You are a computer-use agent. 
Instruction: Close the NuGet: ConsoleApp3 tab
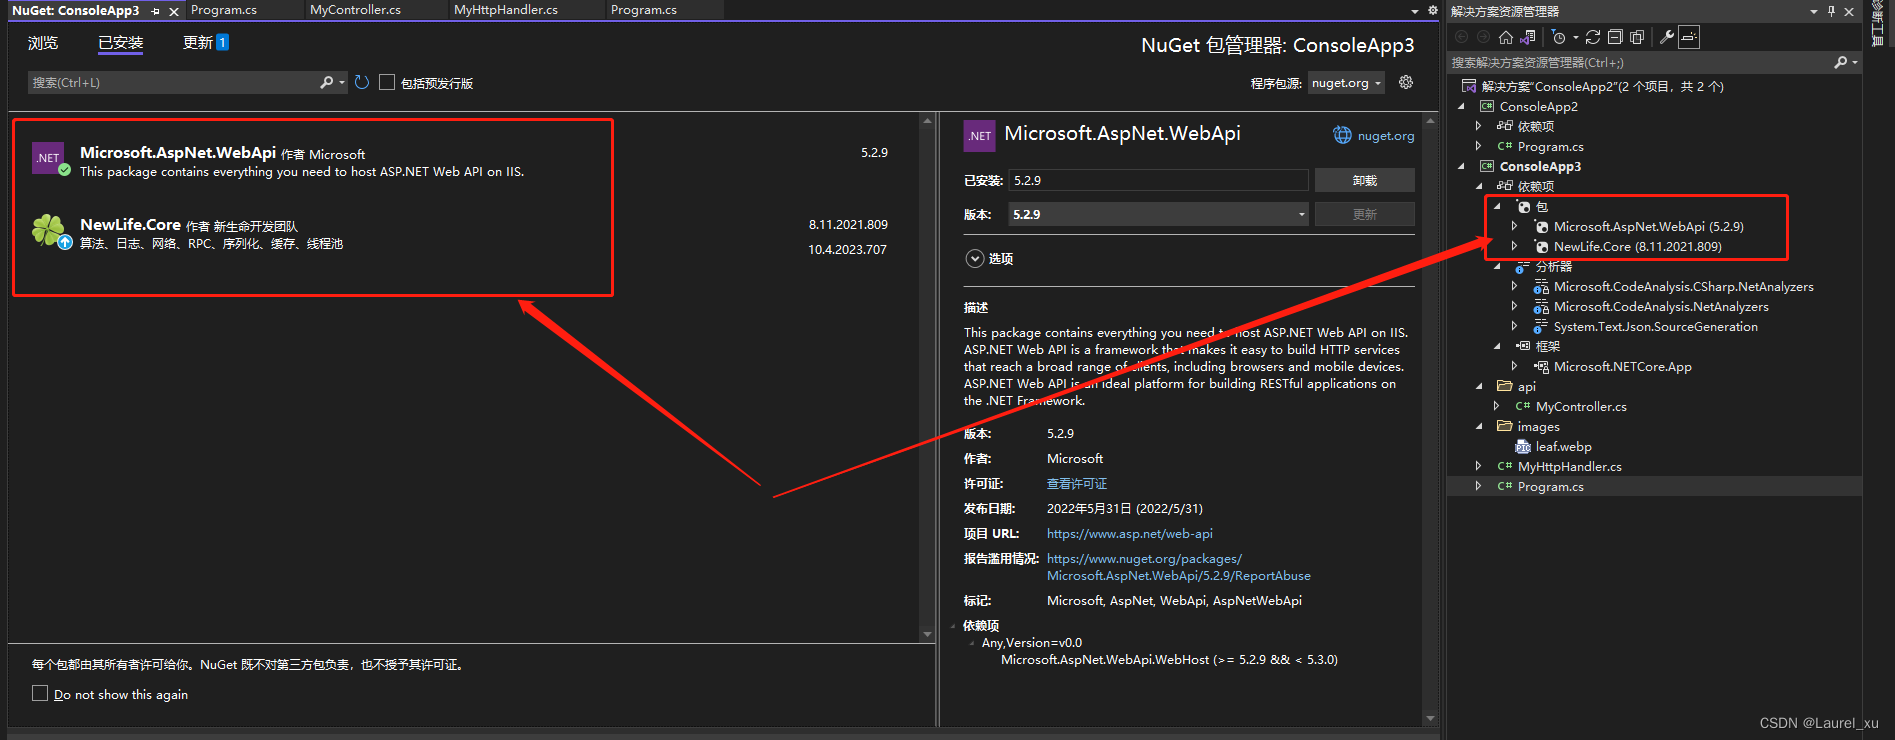pyautogui.click(x=174, y=11)
